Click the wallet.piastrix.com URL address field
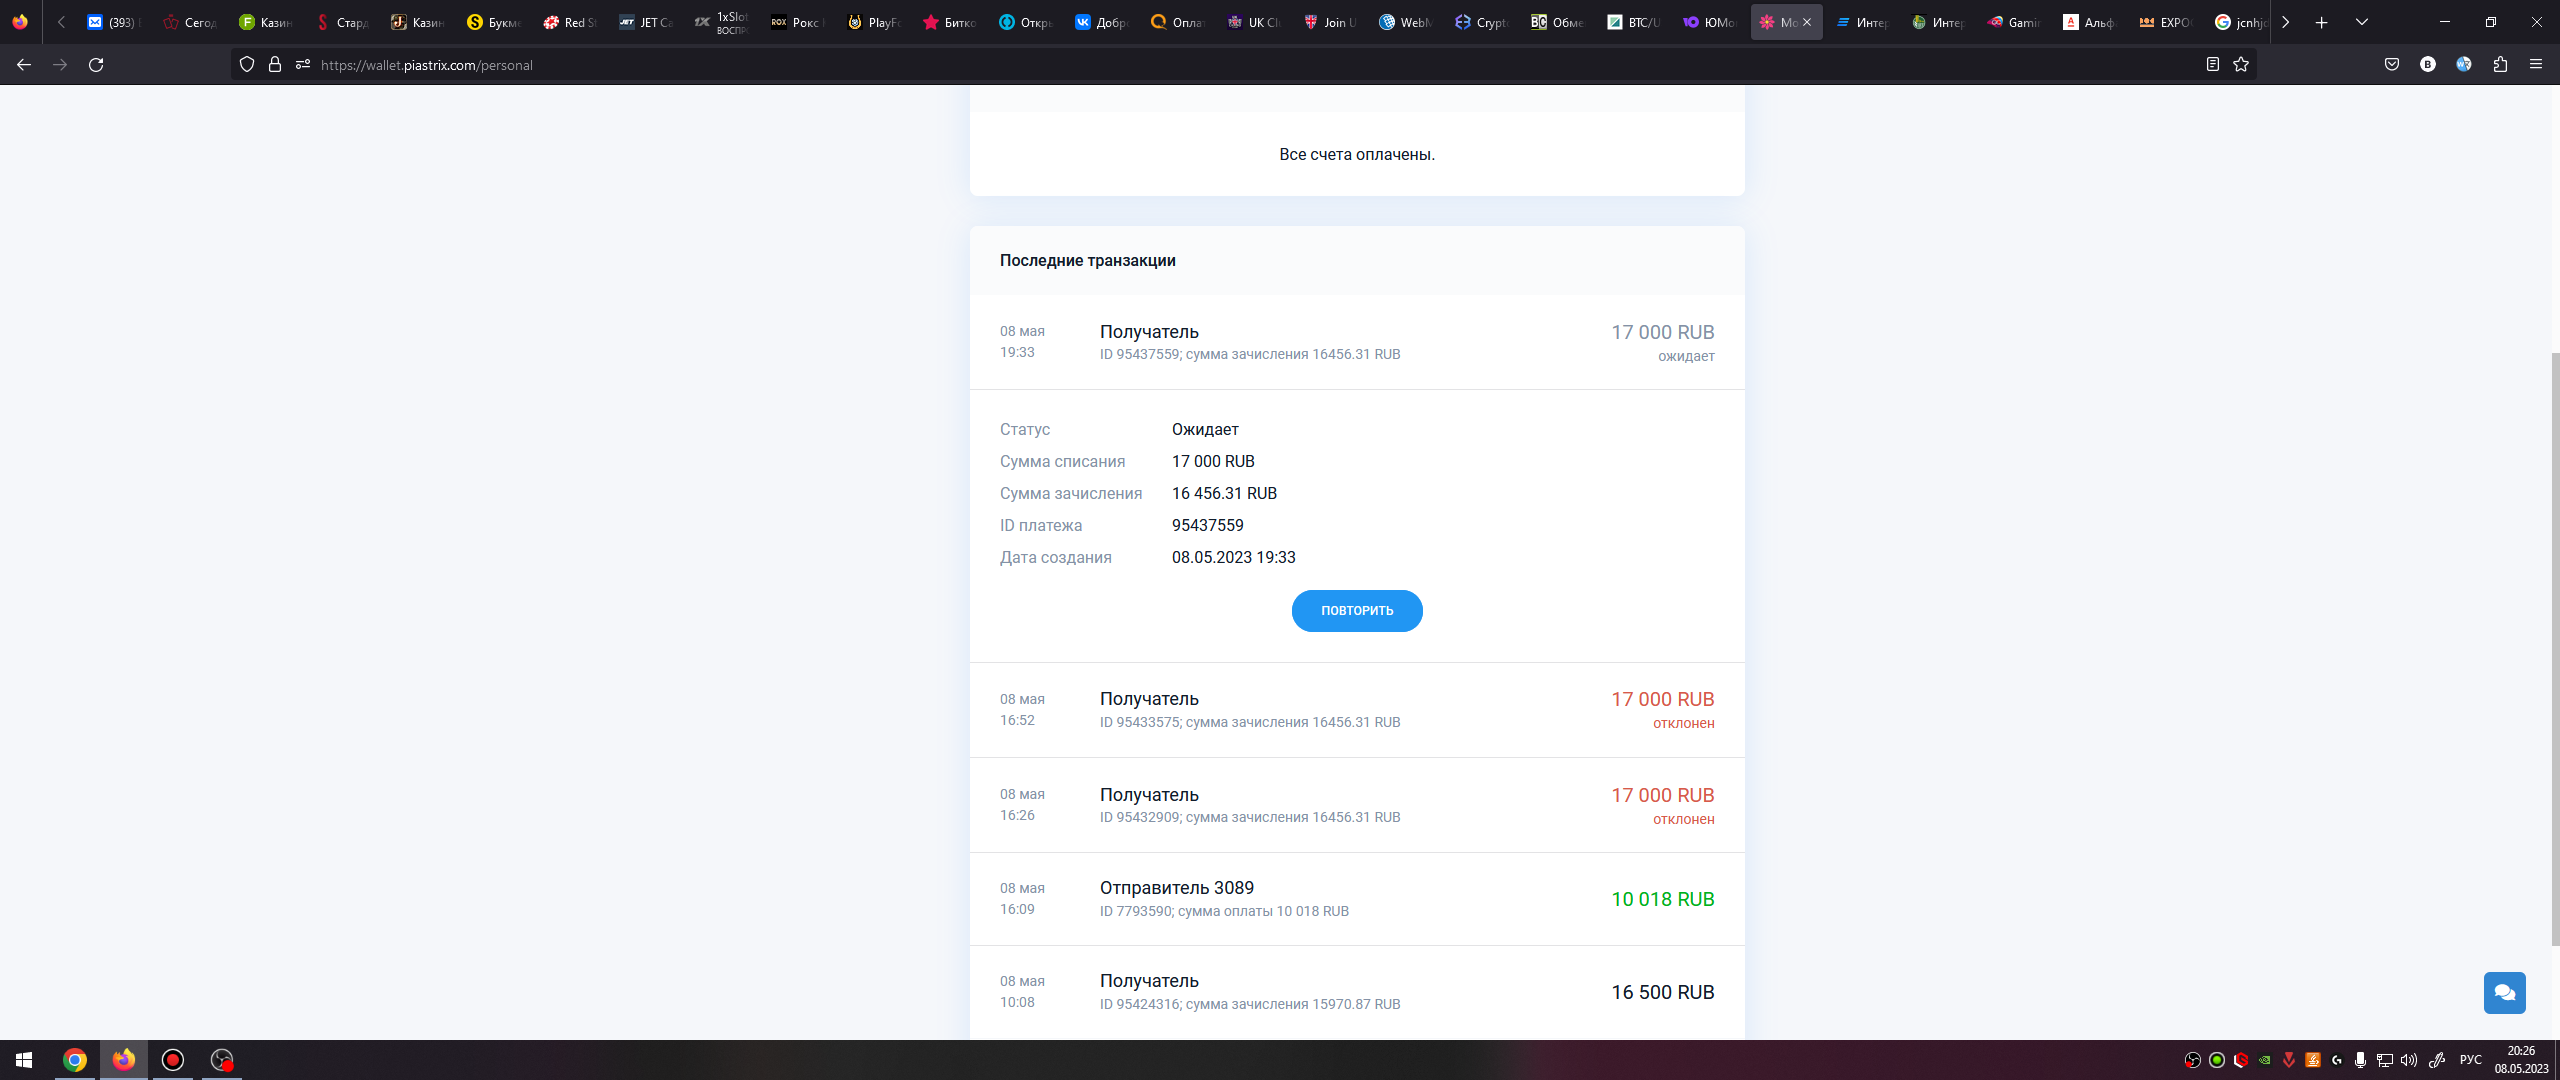Image resolution: width=2560 pixels, height=1080 pixels. point(1200,65)
